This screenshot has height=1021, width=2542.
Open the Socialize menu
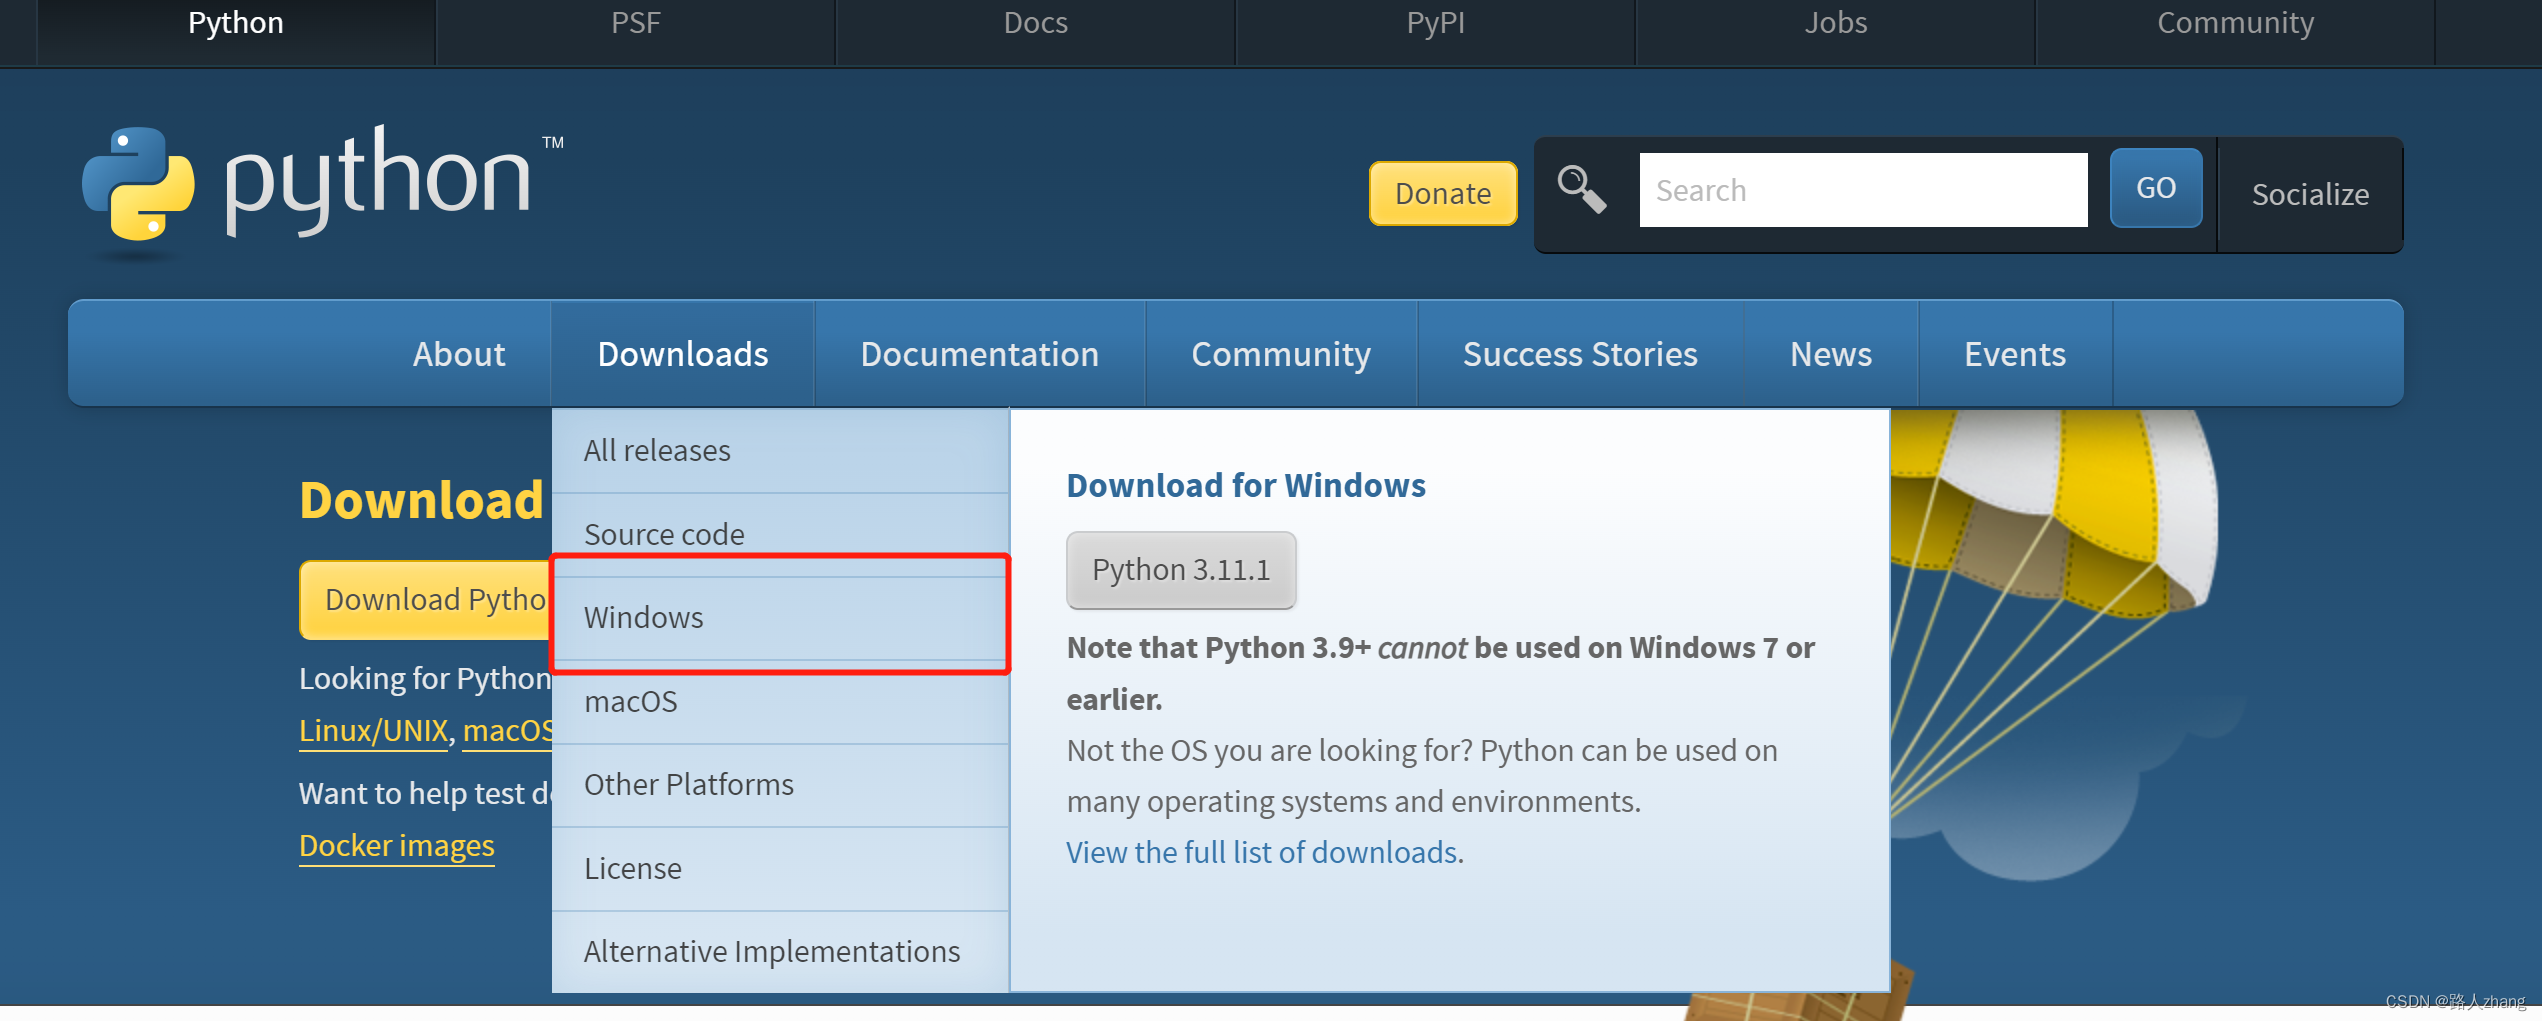tap(2310, 194)
